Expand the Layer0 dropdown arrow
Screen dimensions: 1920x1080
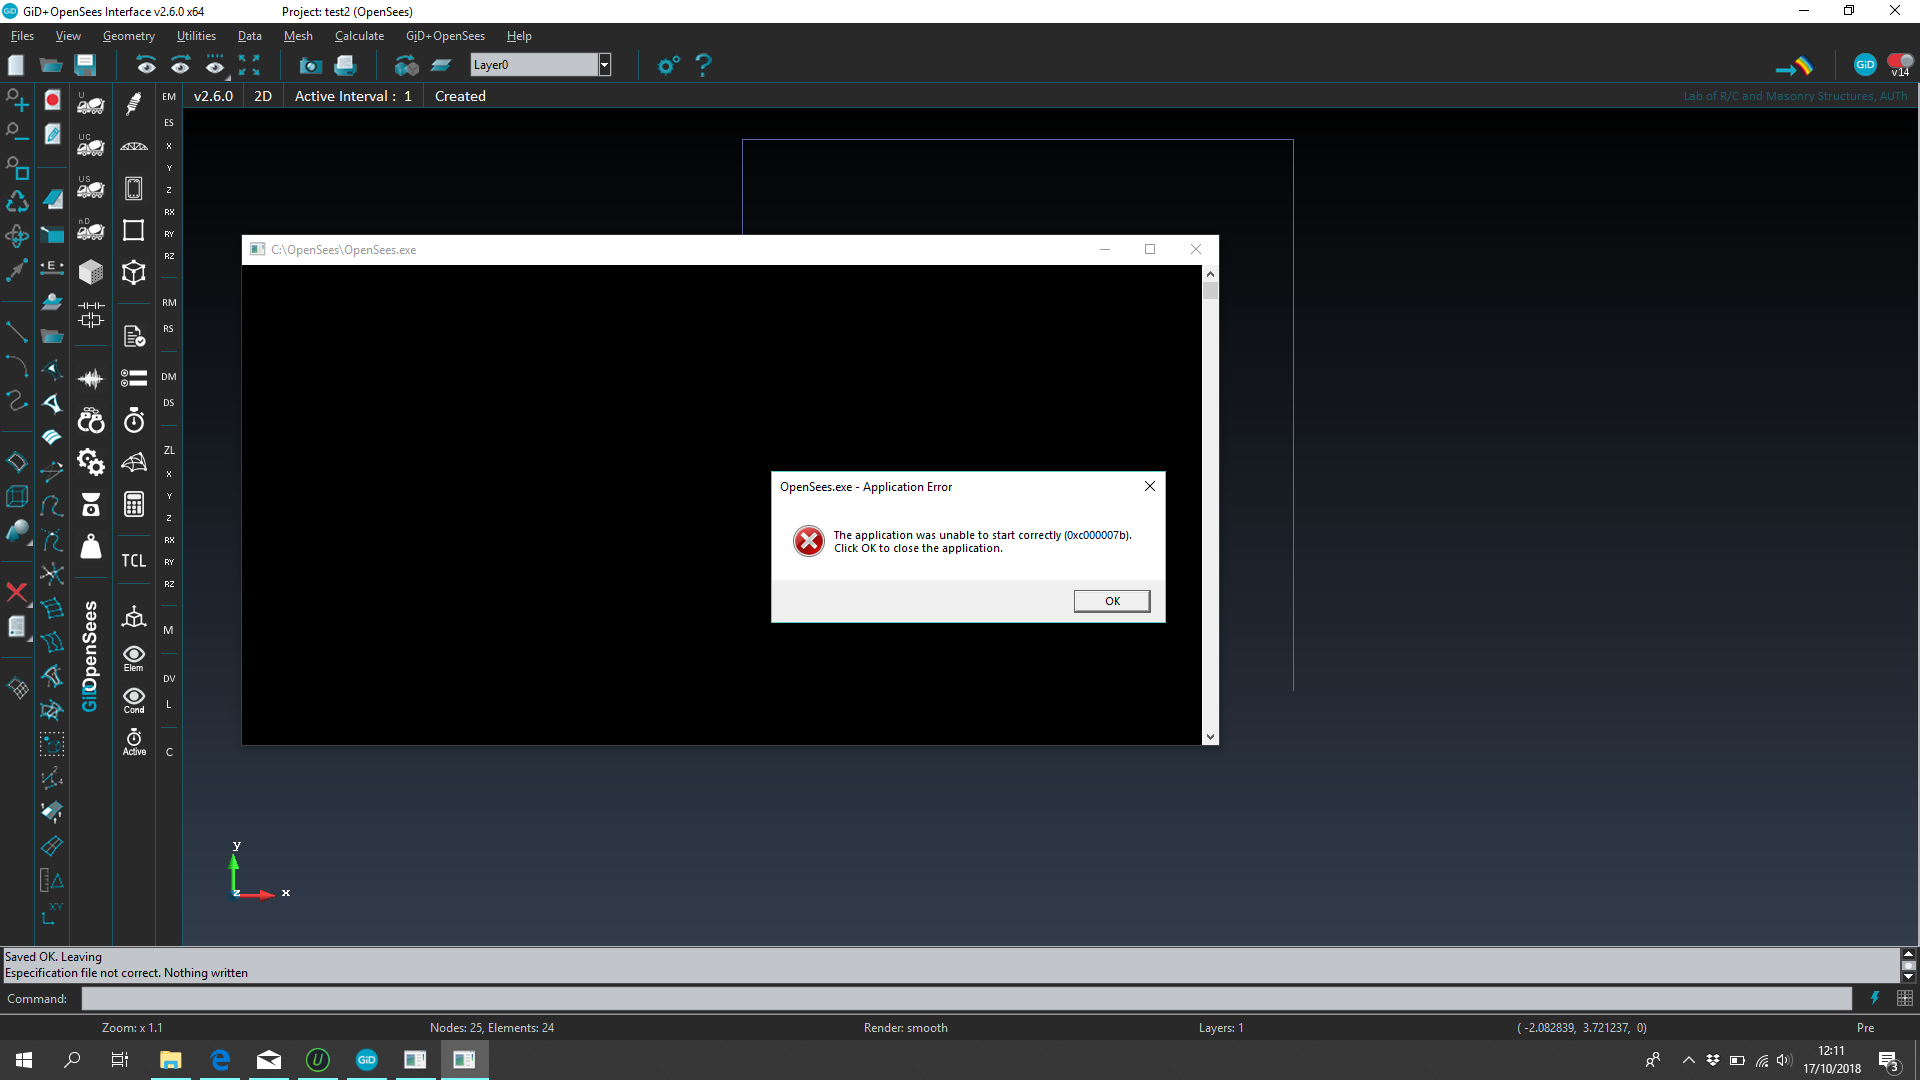604,65
